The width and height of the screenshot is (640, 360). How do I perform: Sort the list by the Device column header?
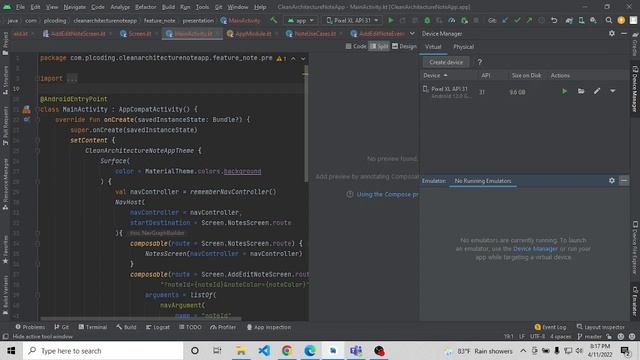pos(436,76)
